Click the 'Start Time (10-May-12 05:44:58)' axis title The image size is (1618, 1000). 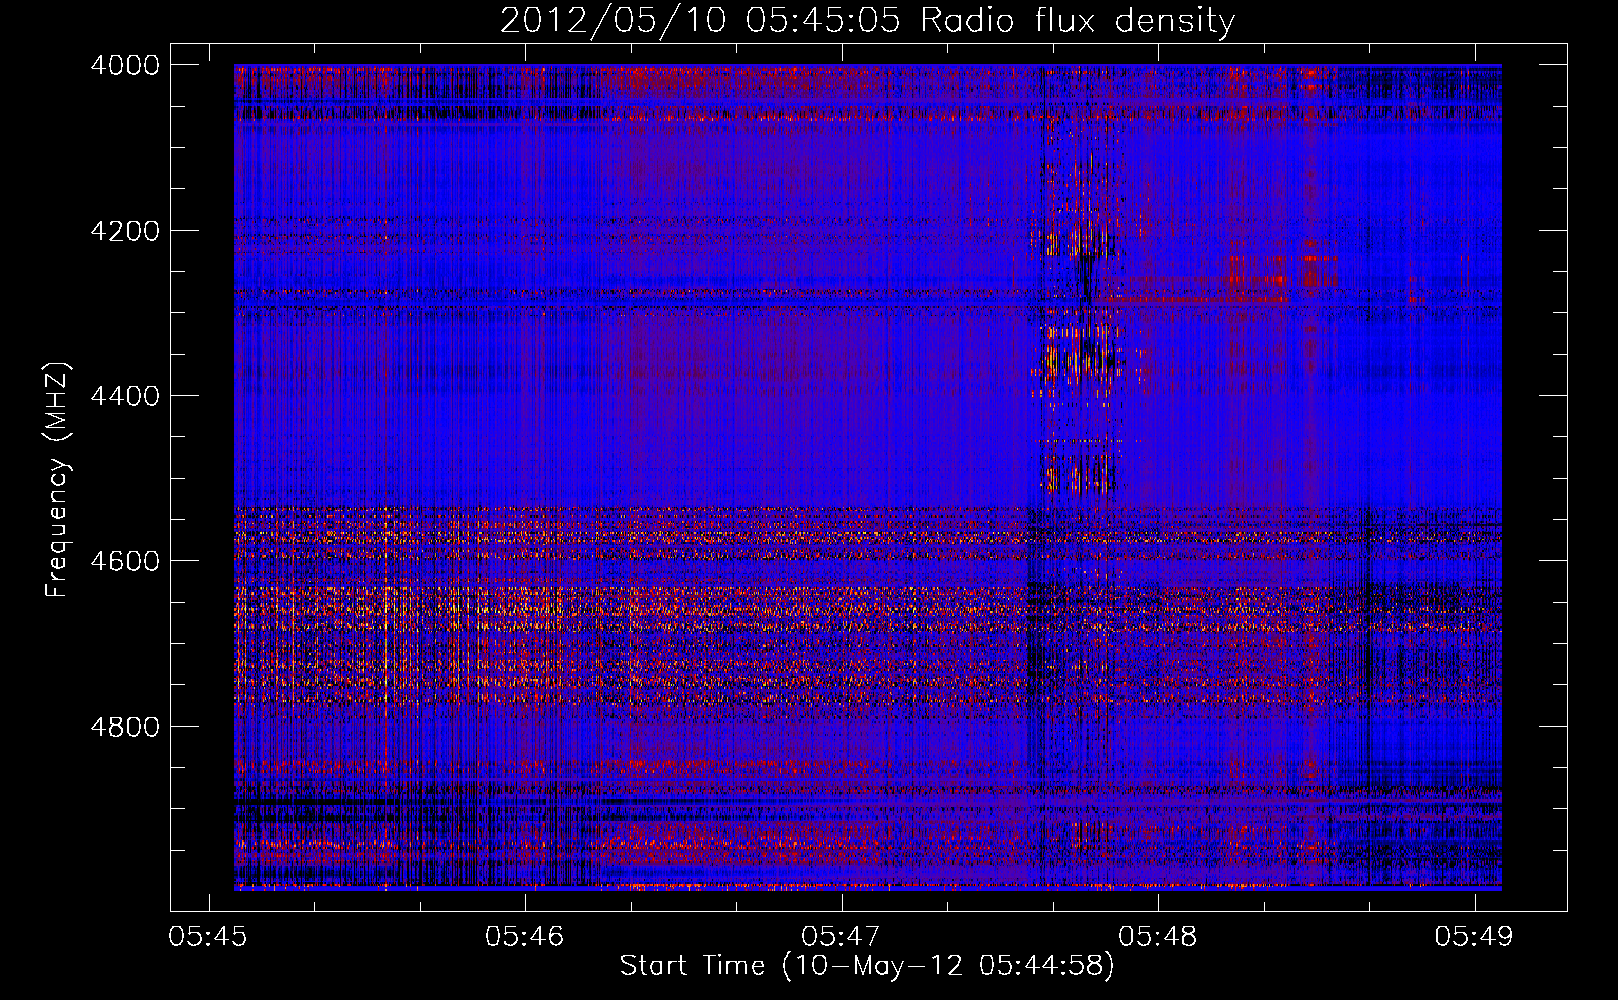[x=867, y=966]
